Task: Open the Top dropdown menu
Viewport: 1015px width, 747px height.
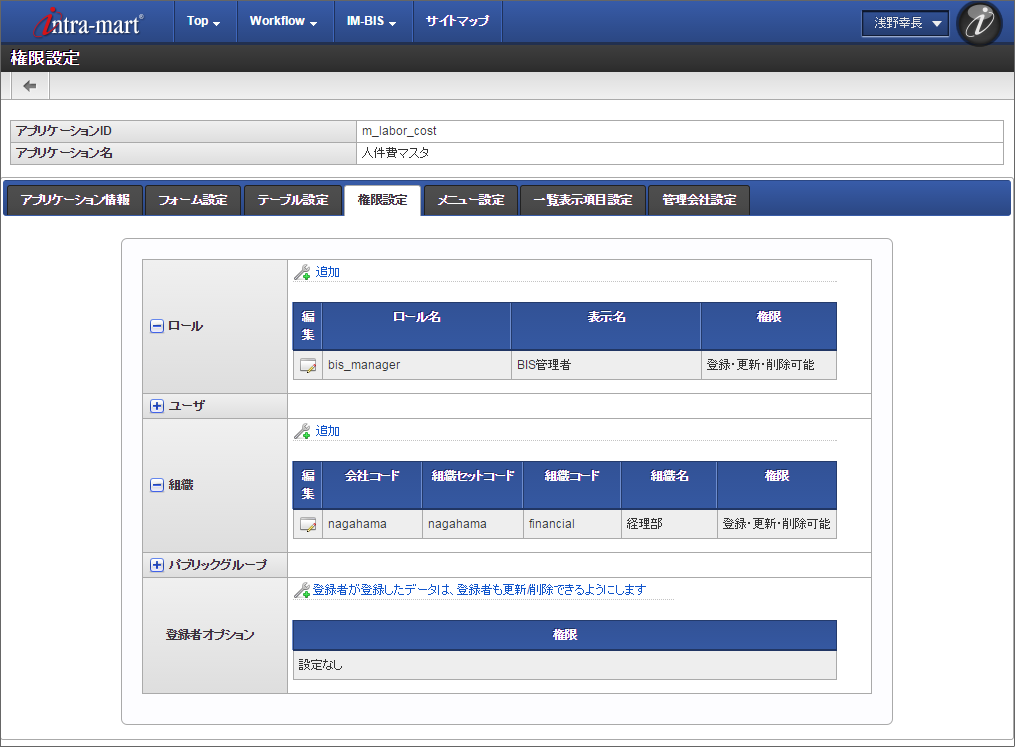Action: point(204,21)
